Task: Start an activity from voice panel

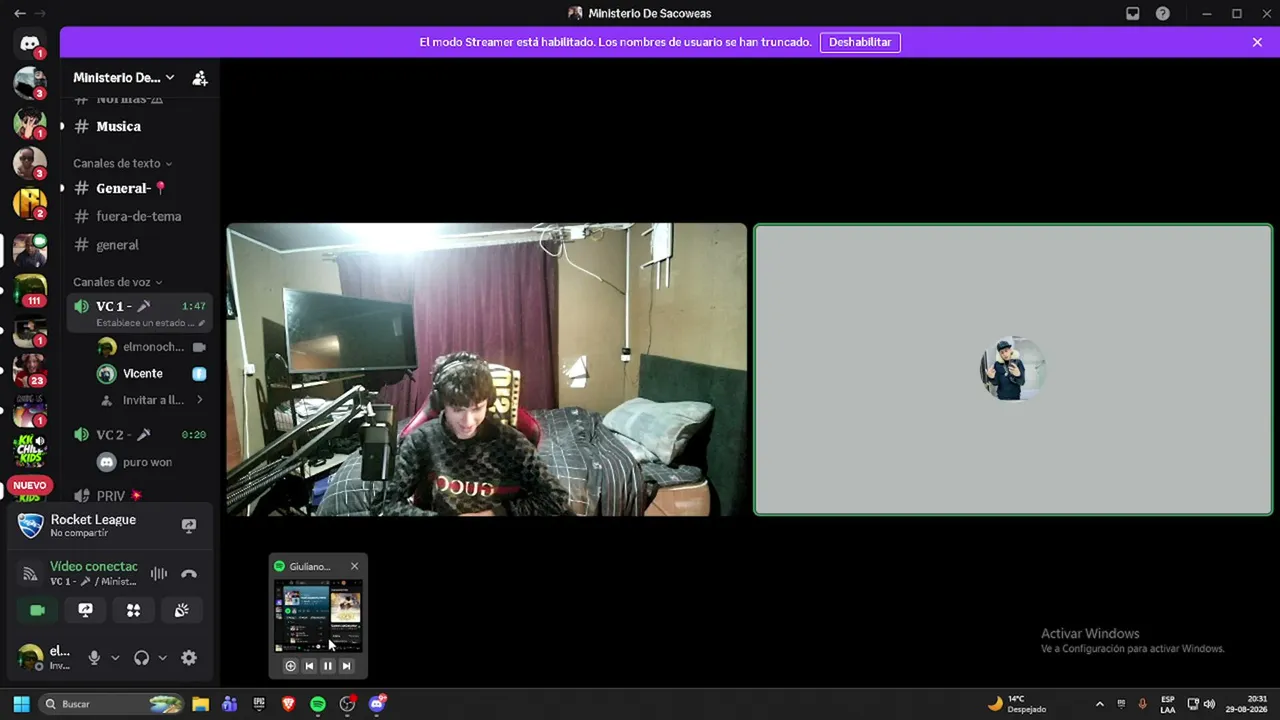Action: (133, 610)
